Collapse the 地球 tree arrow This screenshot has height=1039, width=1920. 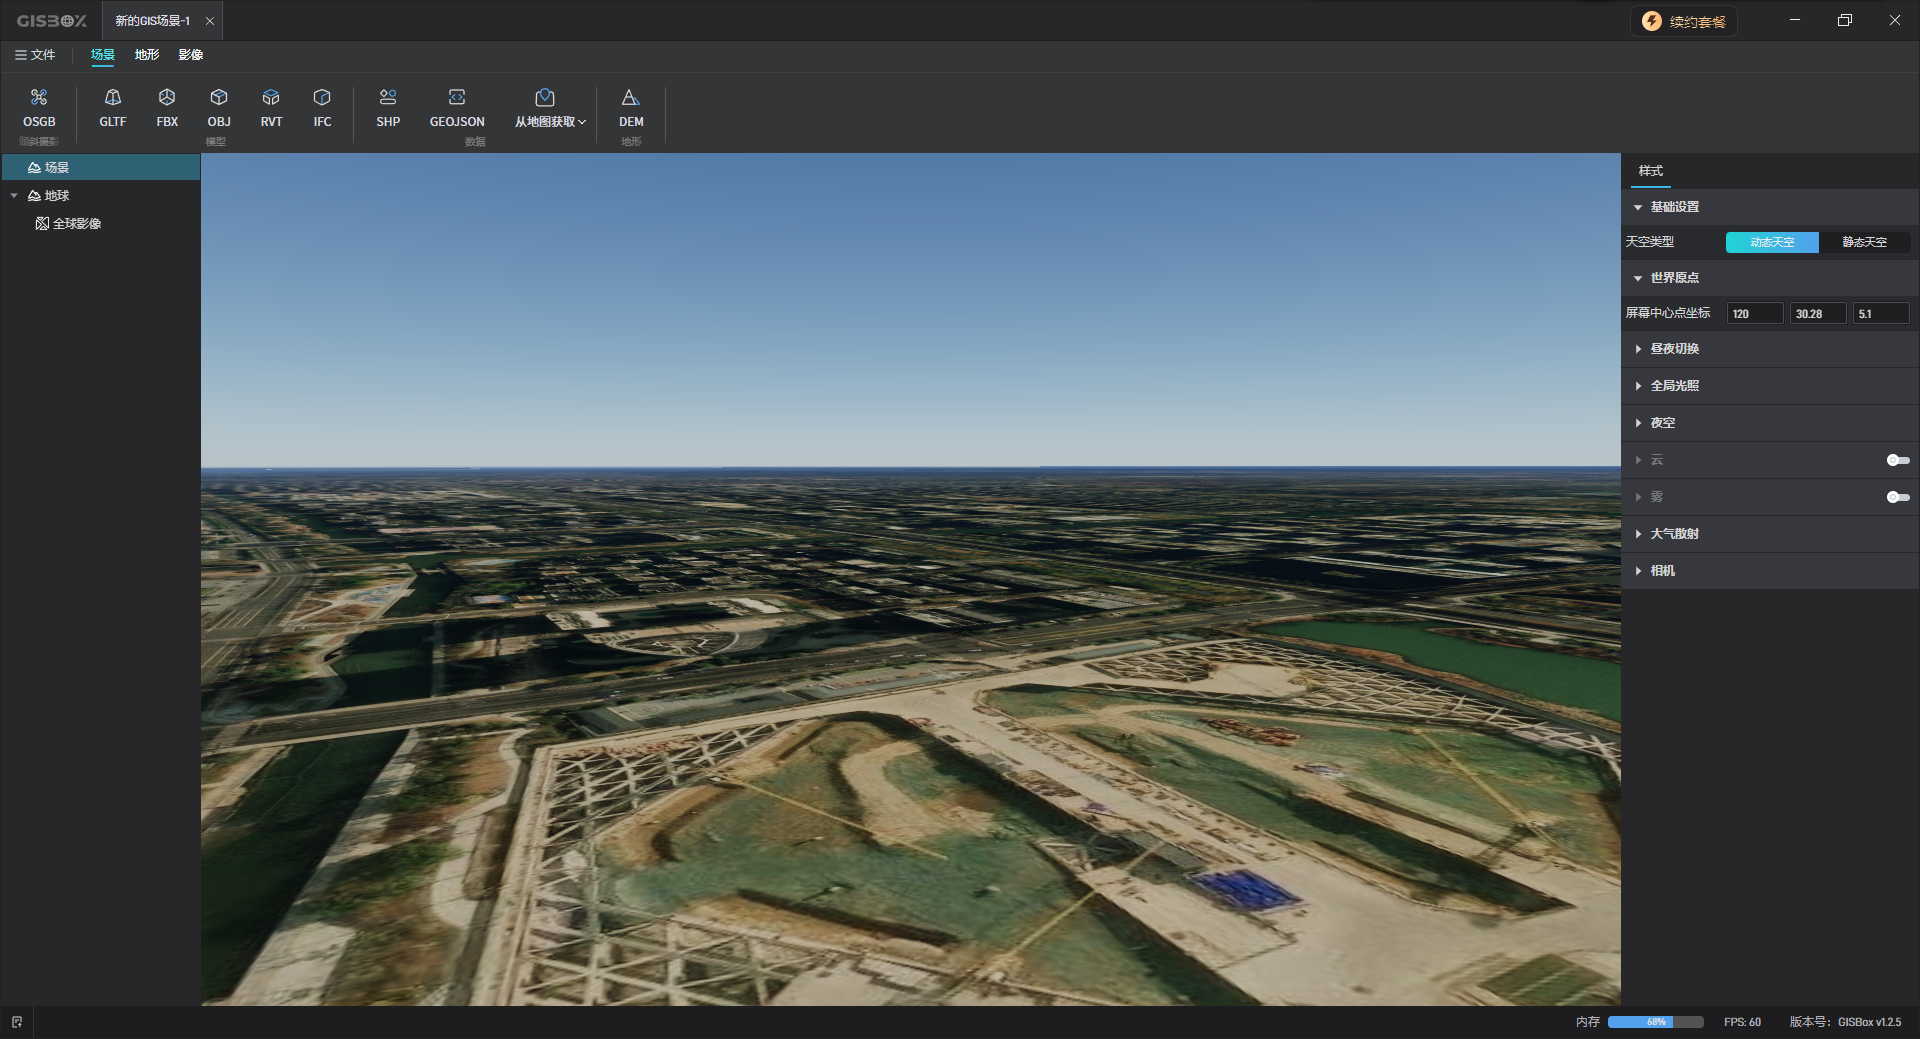coord(14,195)
